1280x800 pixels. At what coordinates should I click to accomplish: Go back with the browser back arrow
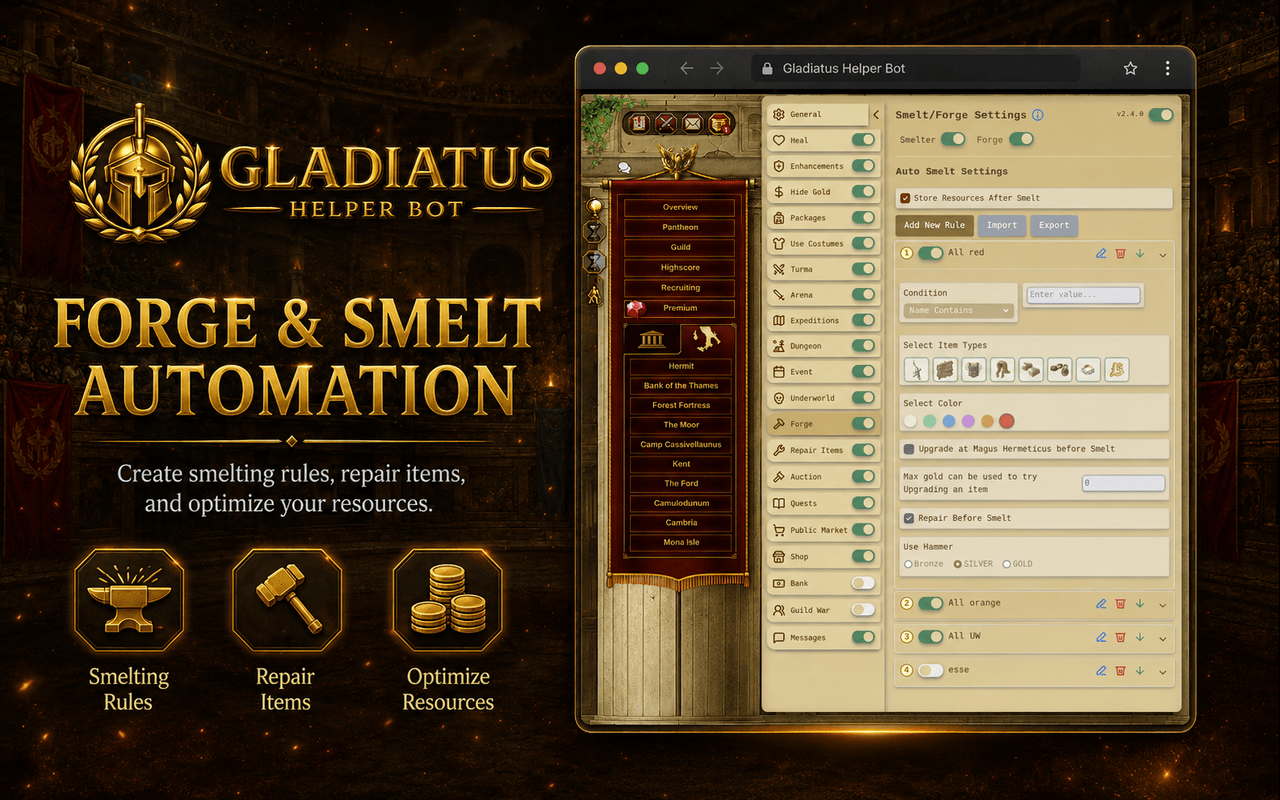[x=686, y=69]
